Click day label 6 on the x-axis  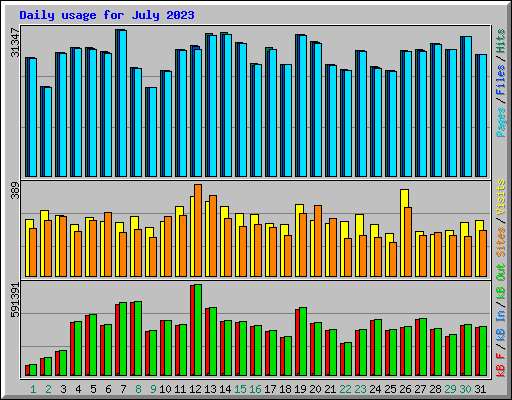[108, 389]
